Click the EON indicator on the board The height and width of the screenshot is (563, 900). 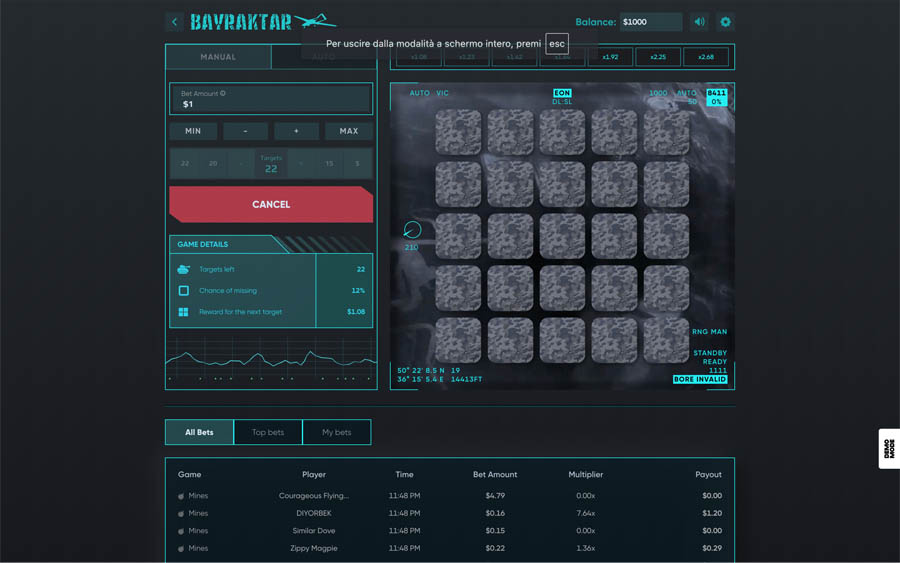(x=562, y=93)
